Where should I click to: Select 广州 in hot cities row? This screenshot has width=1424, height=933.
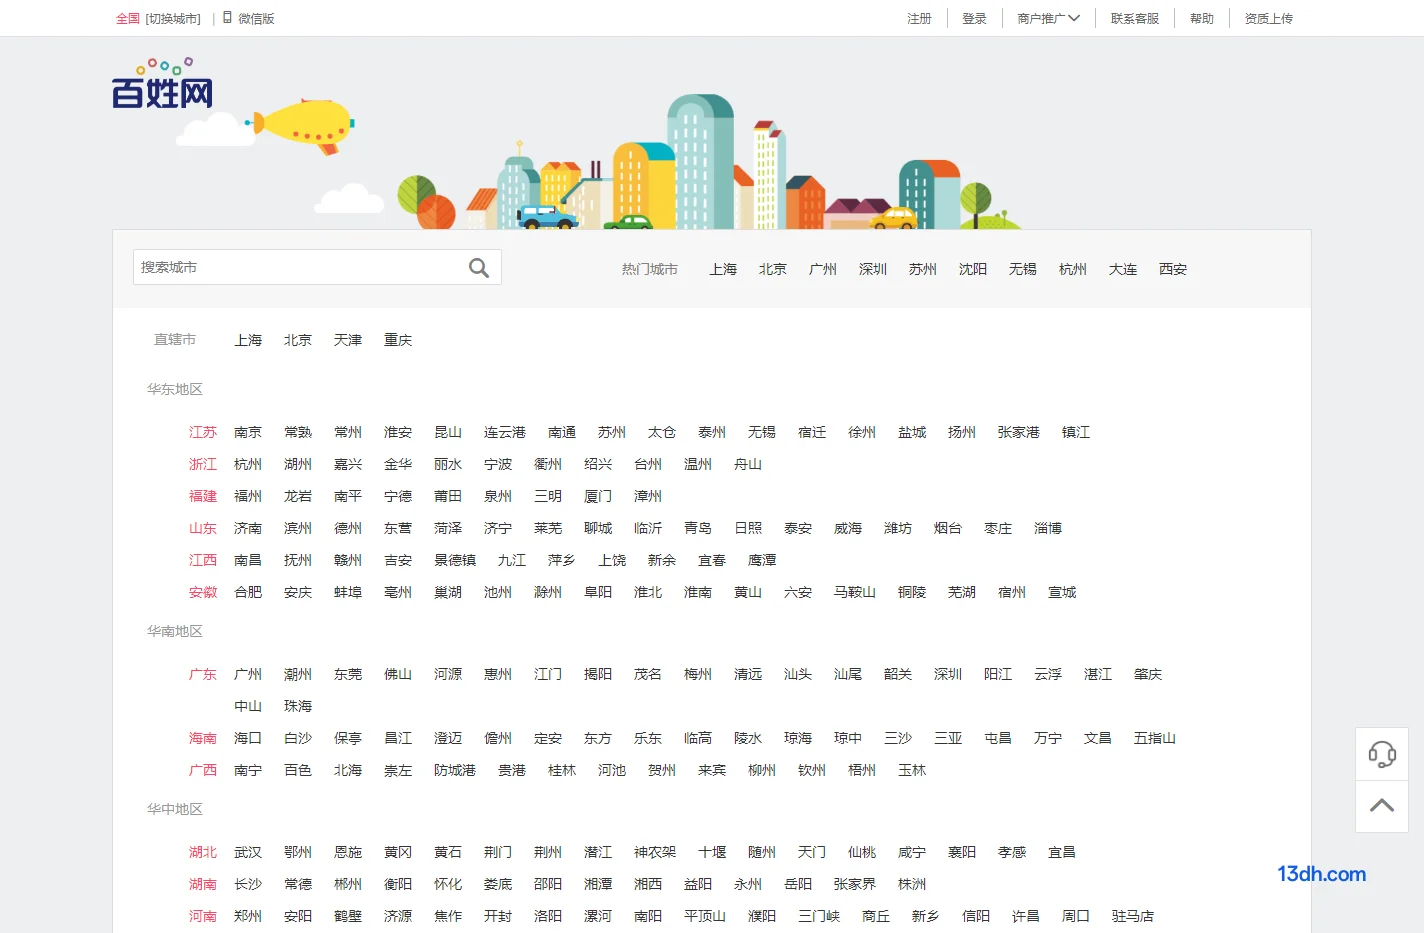[x=823, y=269]
